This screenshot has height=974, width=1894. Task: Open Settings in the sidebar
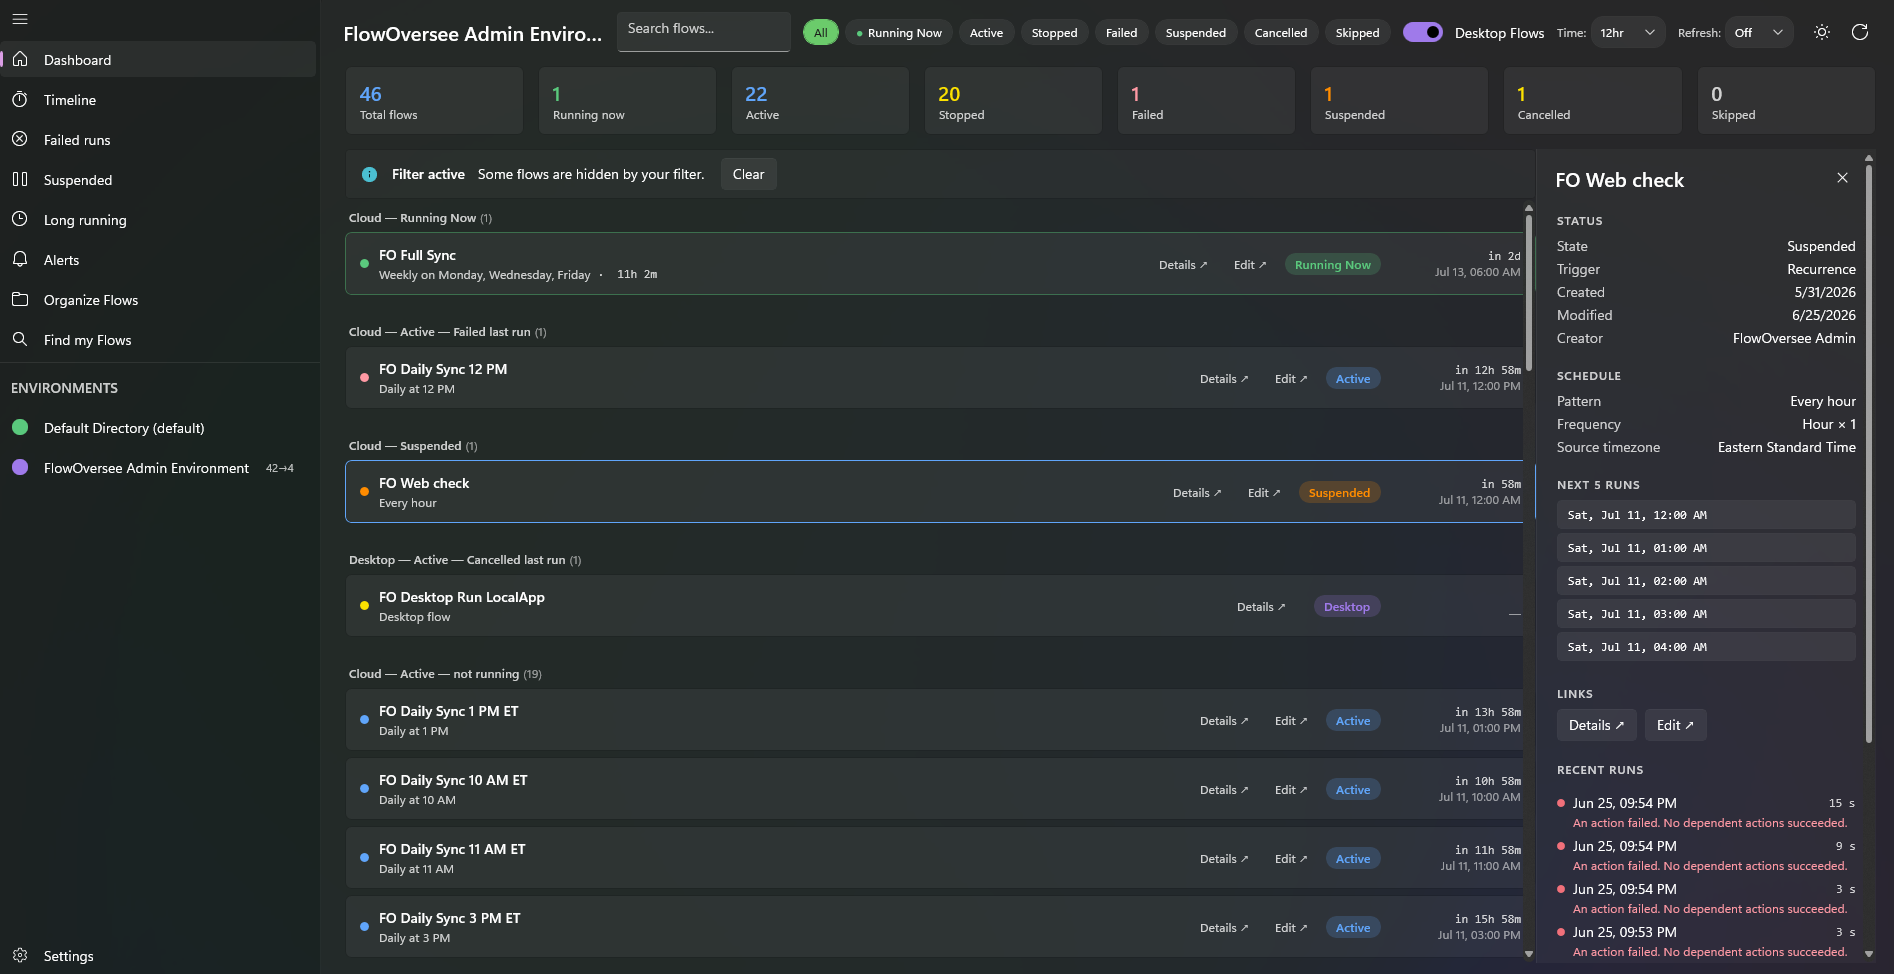click(x=158, y=955)
